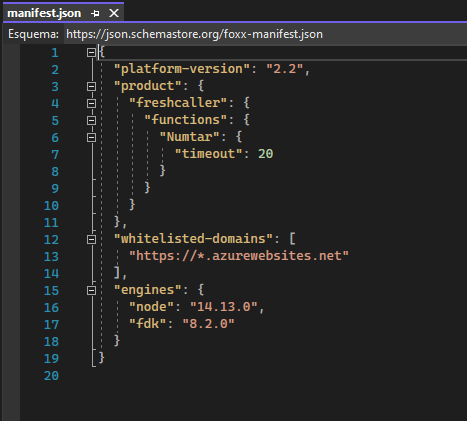Click the timeout value 20
The height and width of the screenshot is (421, 467).
[x=265, y=154]
